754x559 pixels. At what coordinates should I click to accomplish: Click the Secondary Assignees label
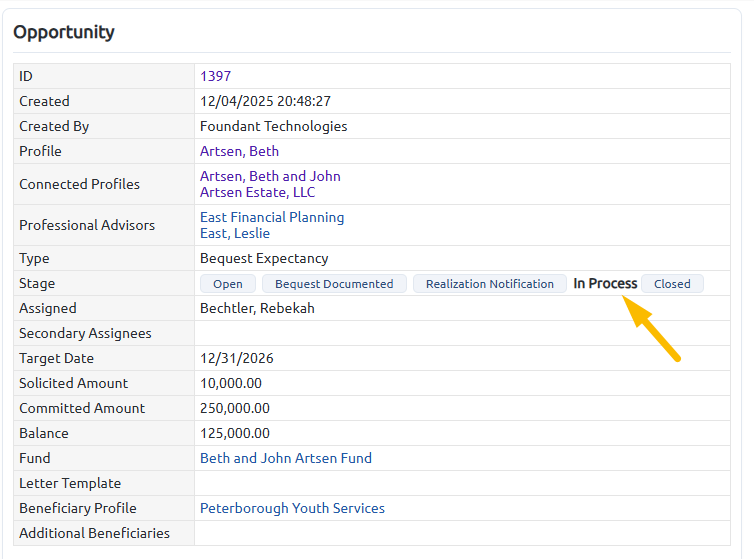click(x=85, y=333)
